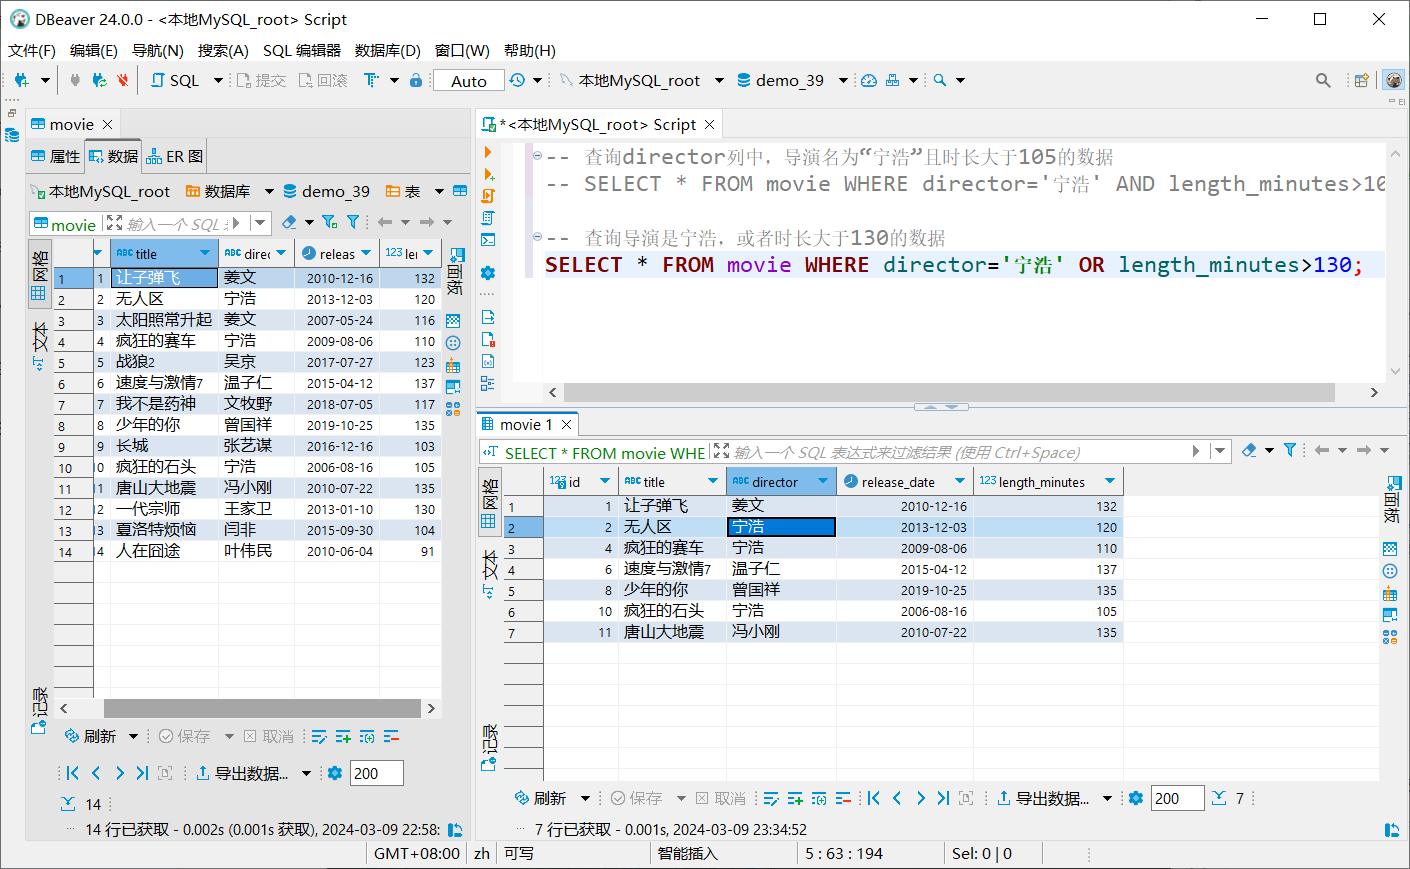The image size is (1410, 869).
Task: Open the release_date column dropdown in results
Action: (960, 481)
